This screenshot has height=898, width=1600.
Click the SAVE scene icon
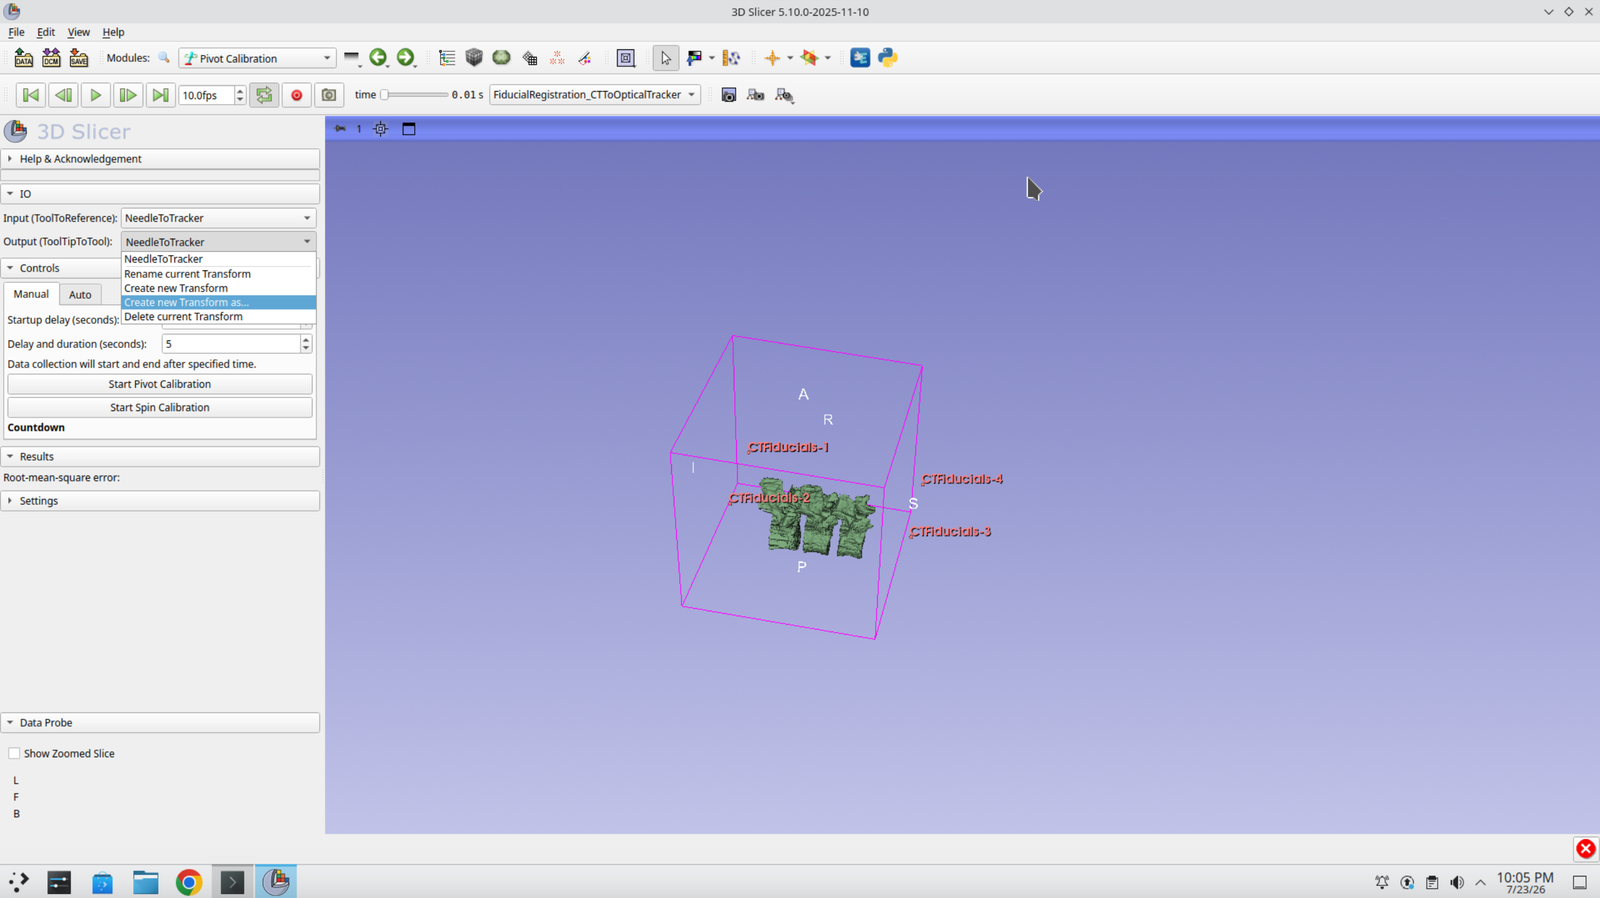[x=78, y=58]
